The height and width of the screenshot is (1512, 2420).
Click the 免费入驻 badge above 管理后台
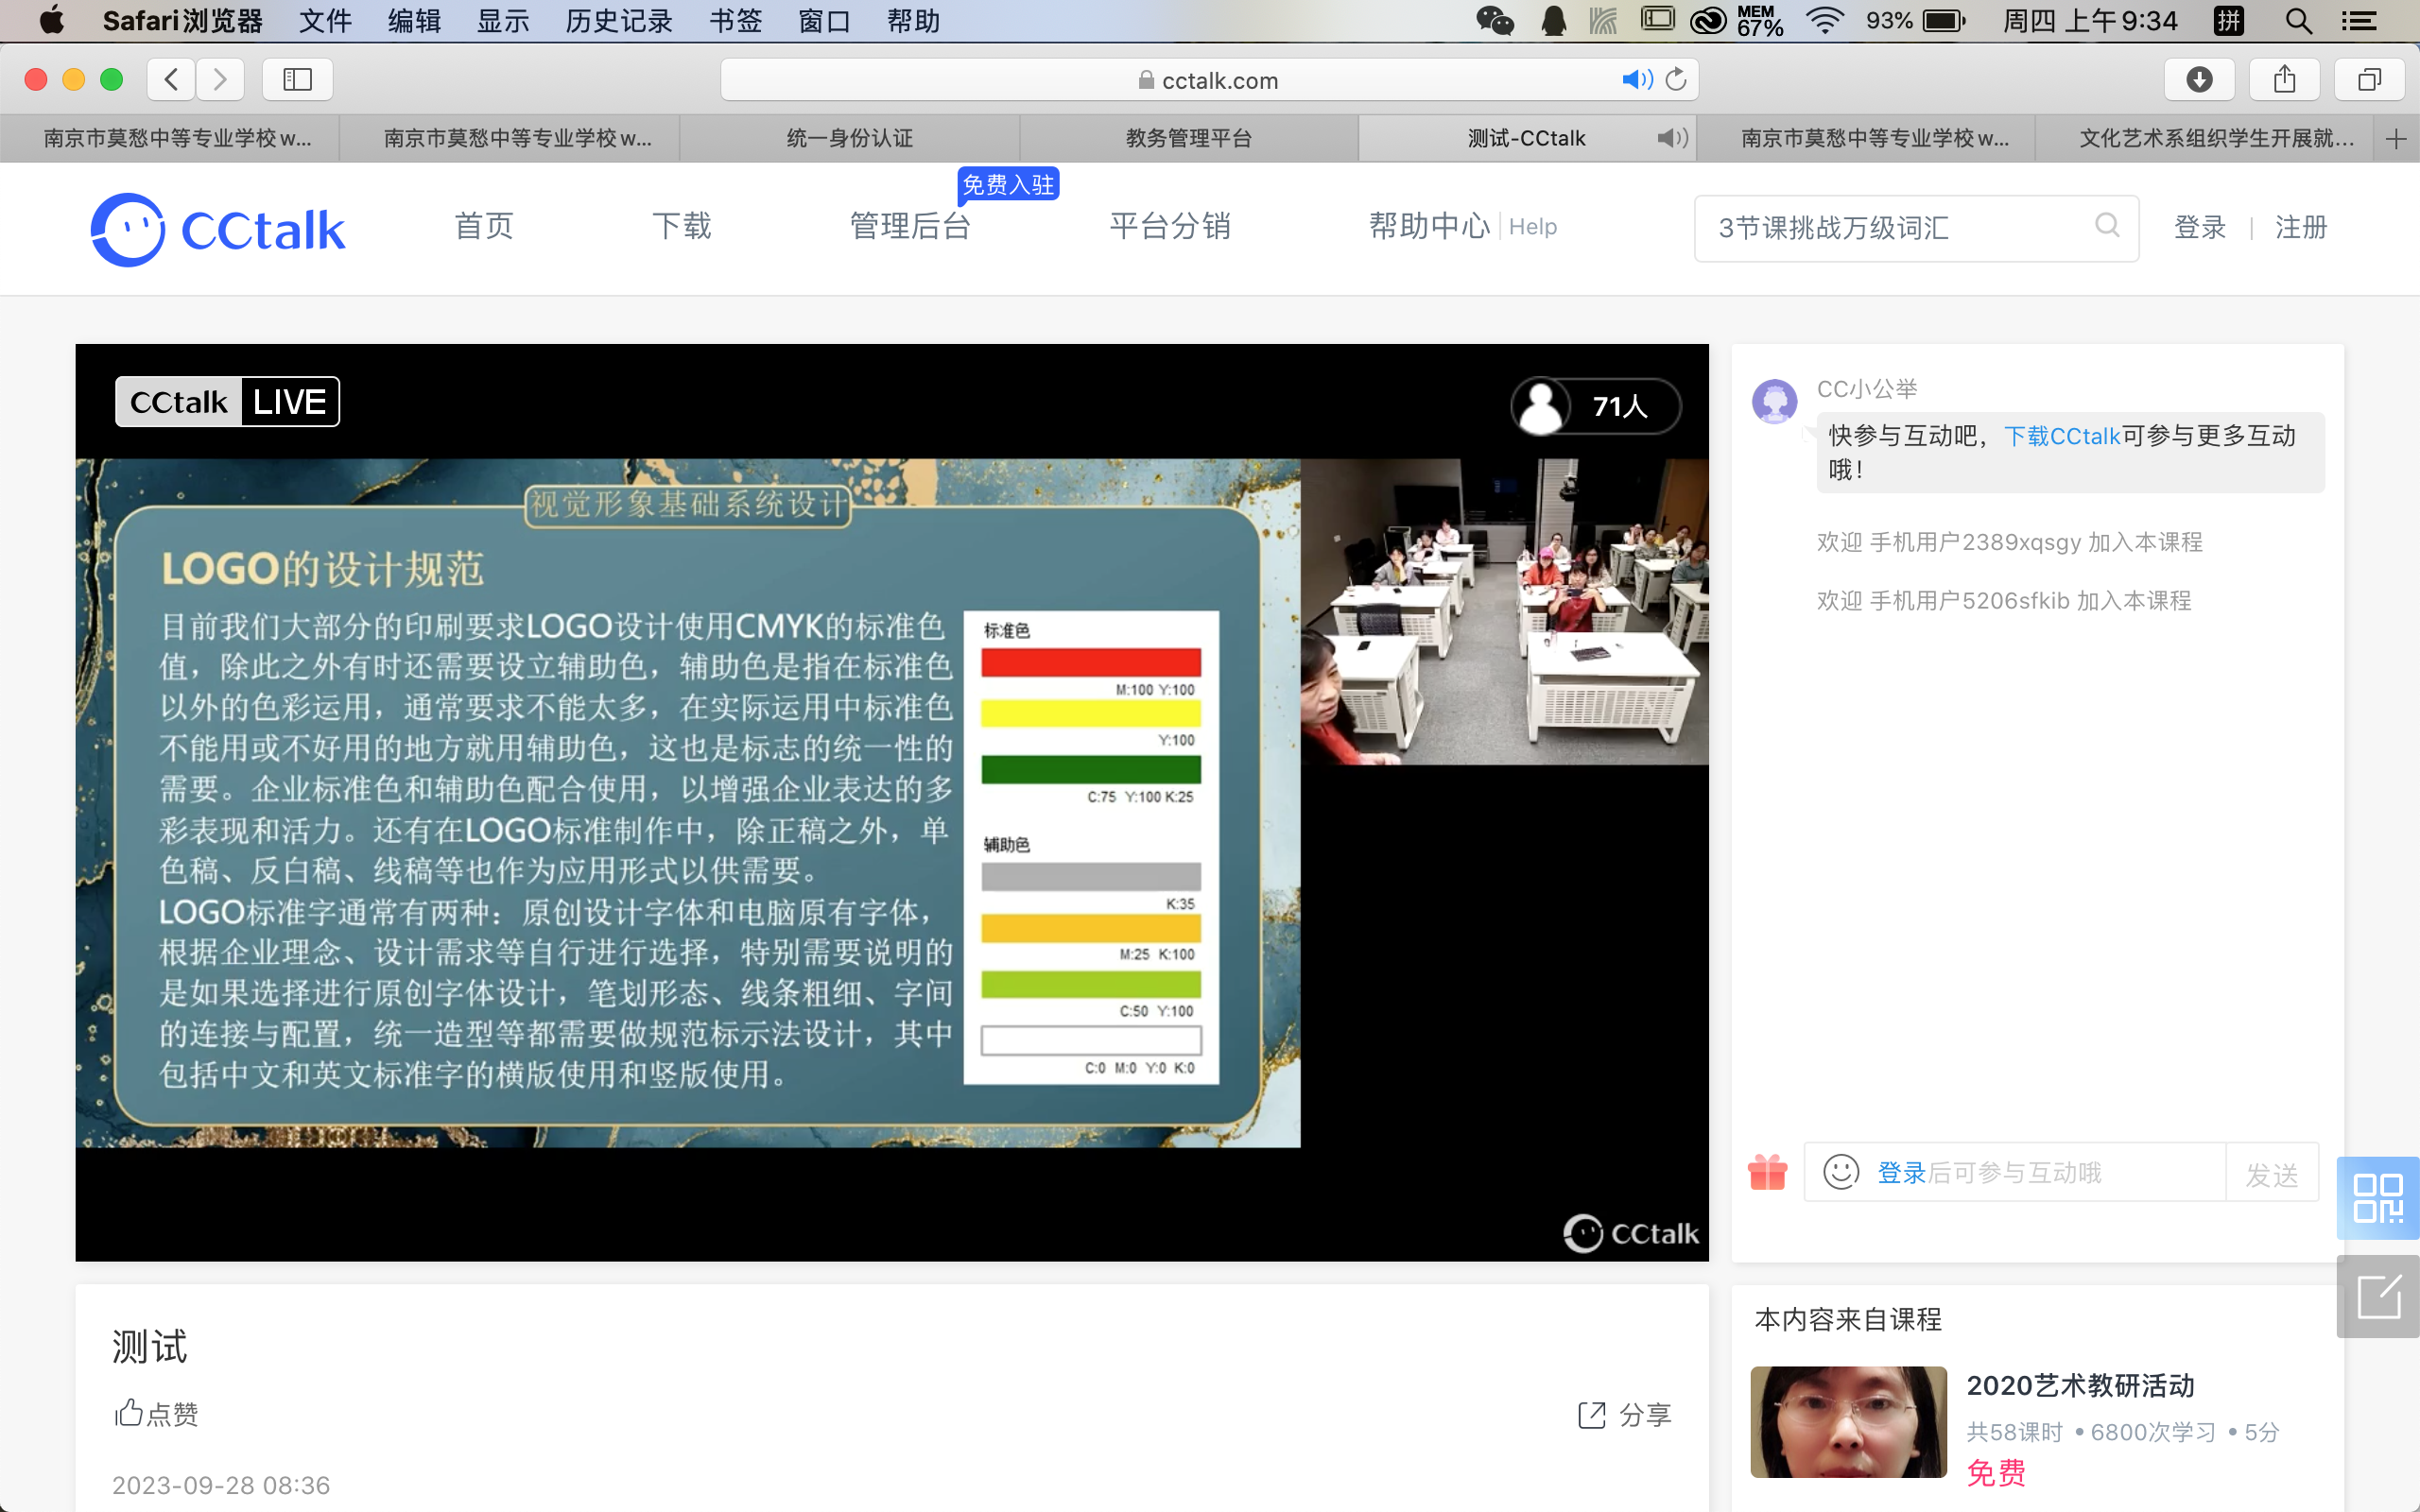[x=1008, y=185]
